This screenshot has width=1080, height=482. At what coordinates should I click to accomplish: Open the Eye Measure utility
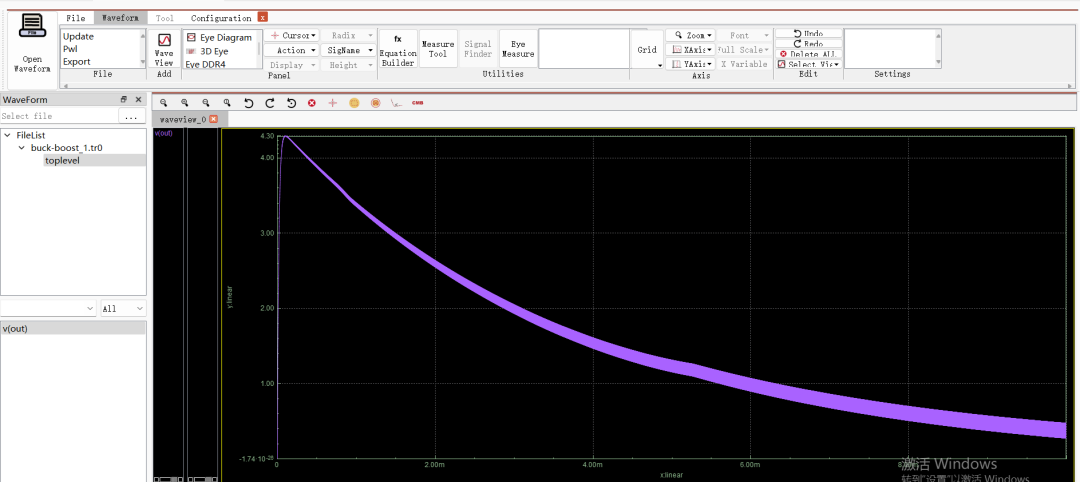[x=518, y=50]
